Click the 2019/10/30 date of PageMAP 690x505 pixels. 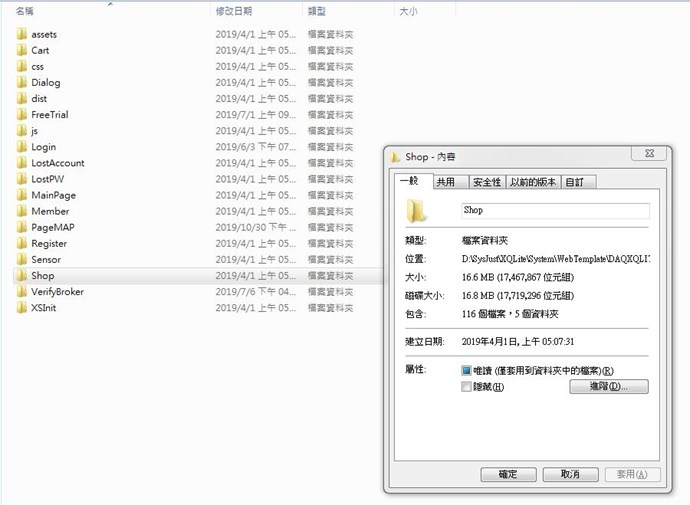point(255,227)
